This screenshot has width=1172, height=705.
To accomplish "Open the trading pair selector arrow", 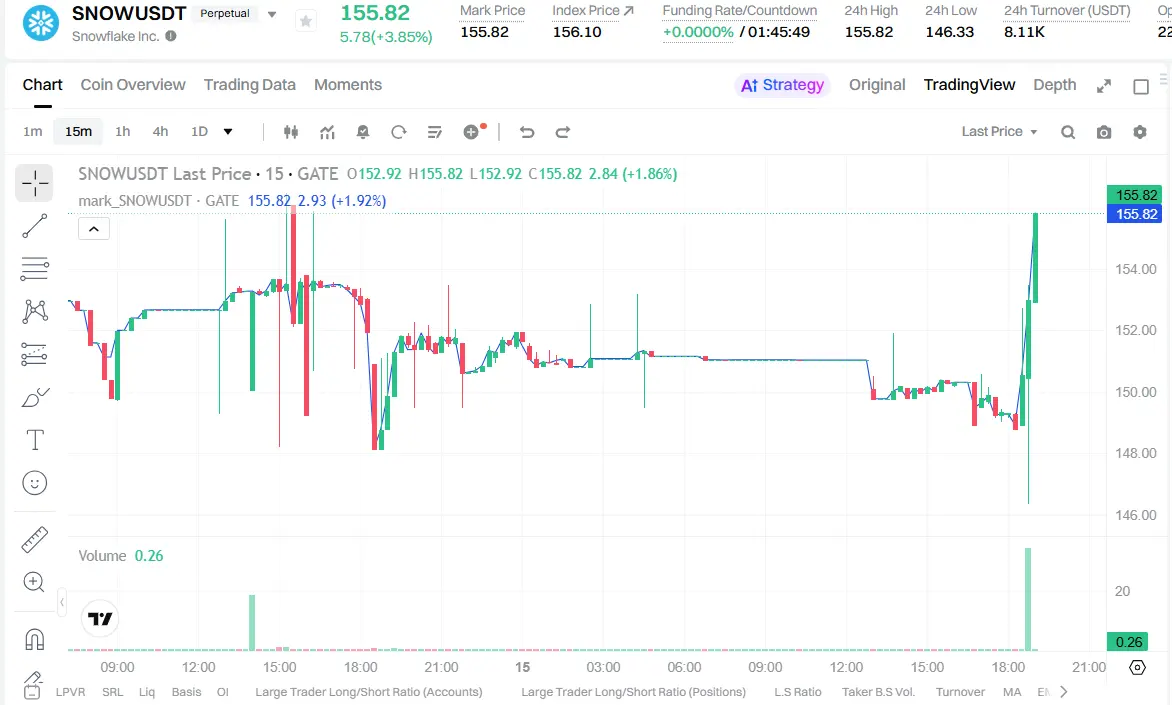I will (272, 14).
